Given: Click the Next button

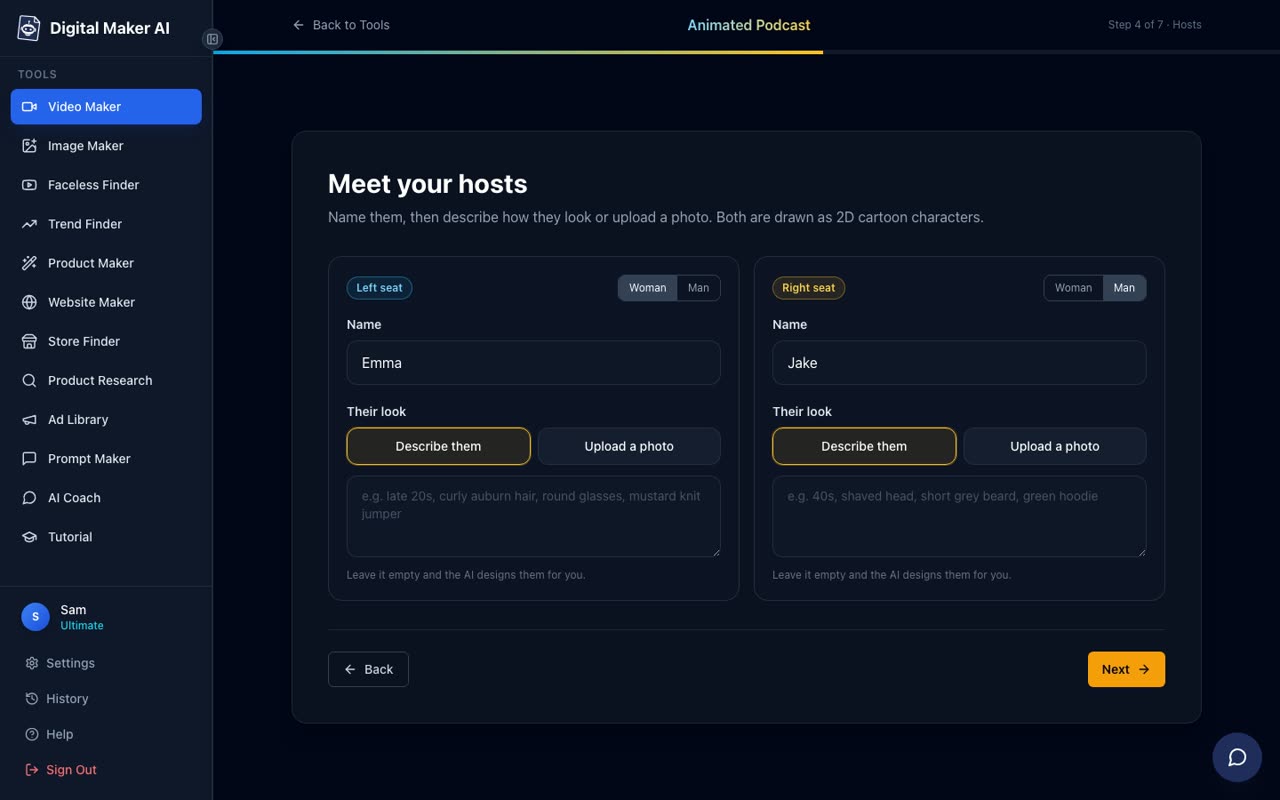Looking at the screenshot, I should [x=1126, y=669].
